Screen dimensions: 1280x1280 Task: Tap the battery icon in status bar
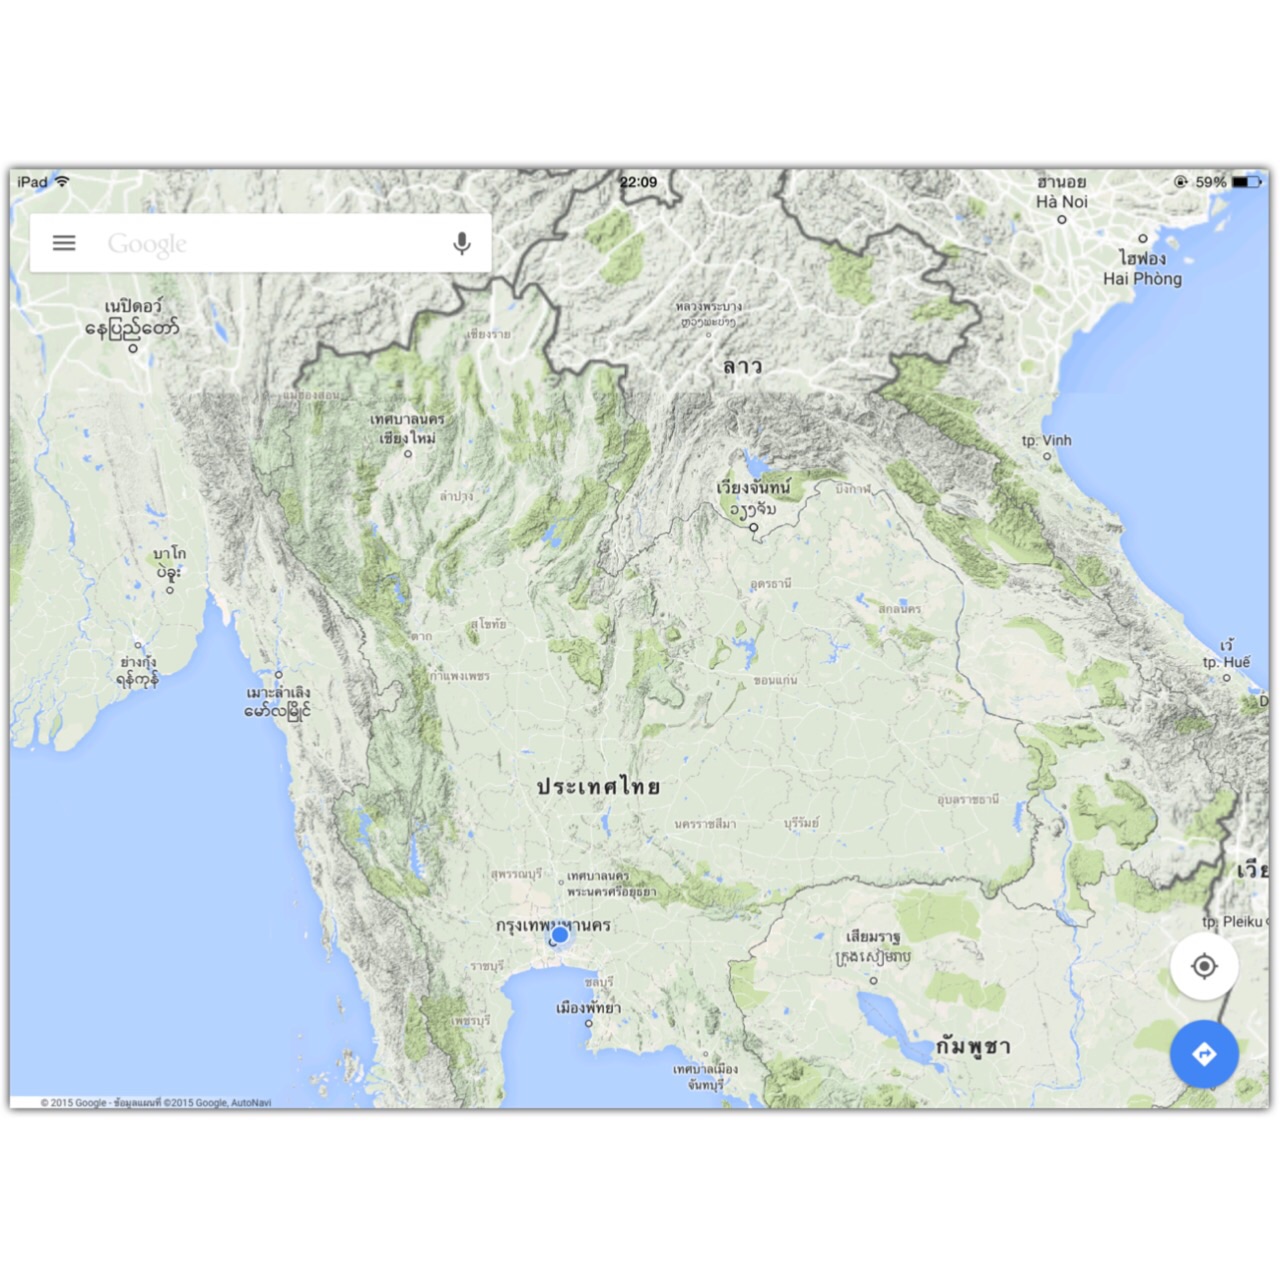tap(1246, 182)
